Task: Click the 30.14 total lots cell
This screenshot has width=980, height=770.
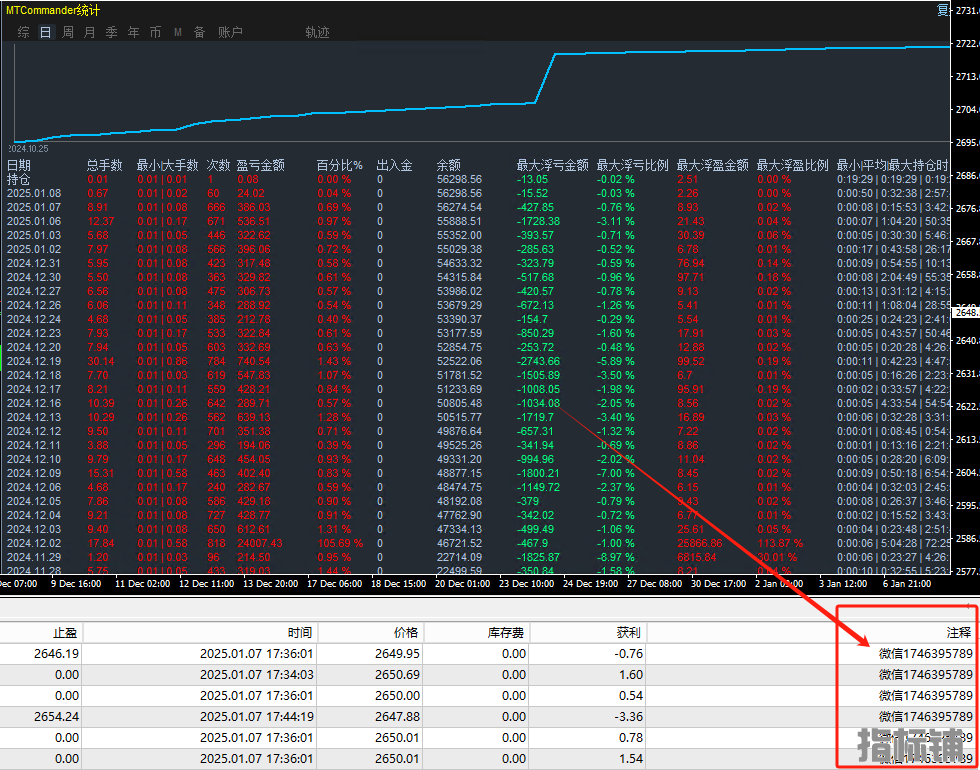Action: coord(100,361)
